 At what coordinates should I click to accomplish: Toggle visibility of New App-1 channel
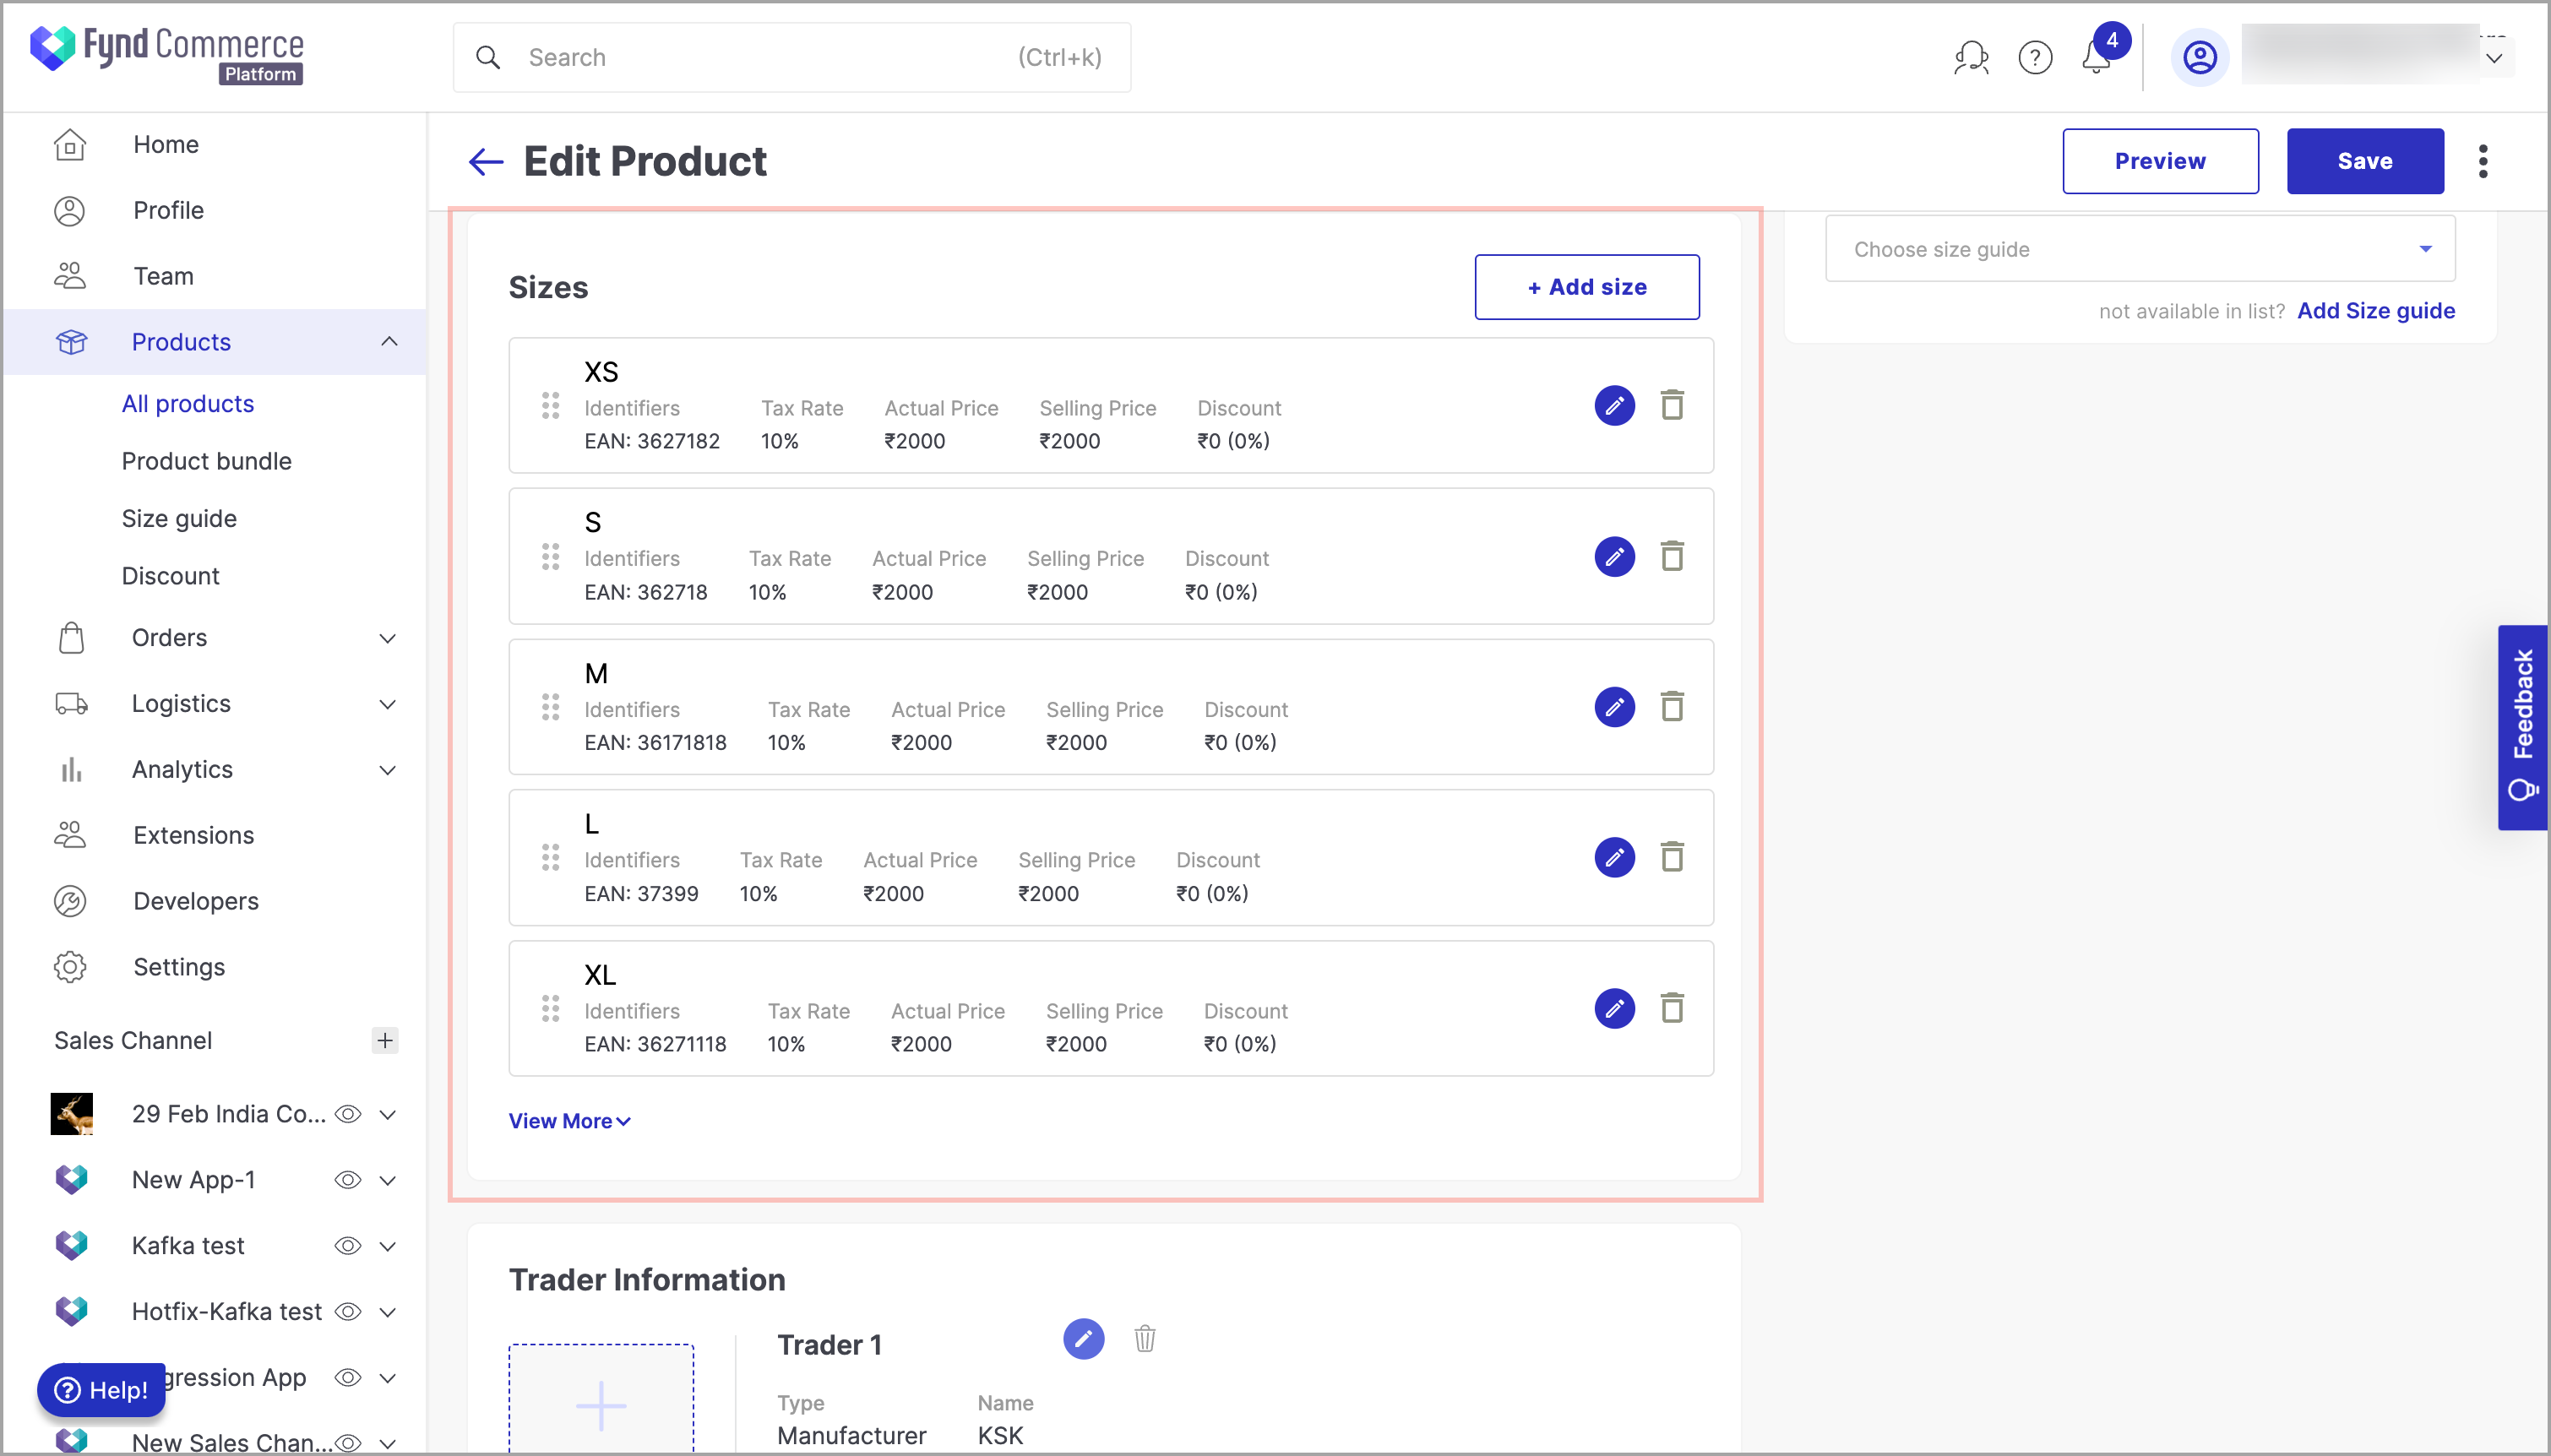coord(348,1180)
